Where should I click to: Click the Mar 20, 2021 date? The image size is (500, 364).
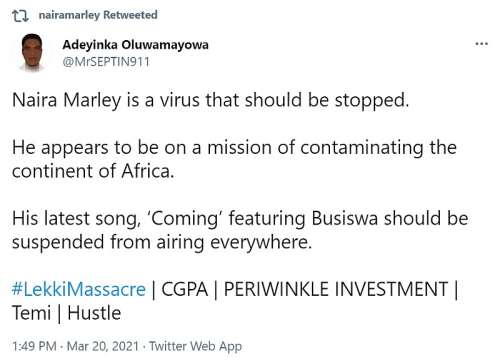pos(103,346)
